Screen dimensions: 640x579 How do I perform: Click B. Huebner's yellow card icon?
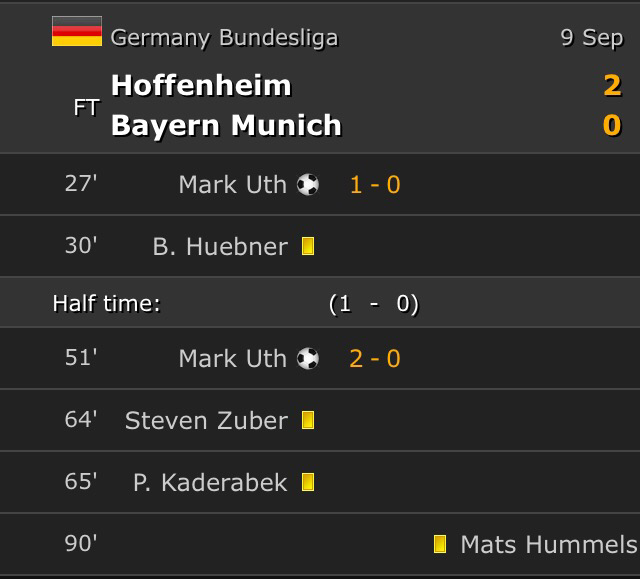click(x=308, y=246)
